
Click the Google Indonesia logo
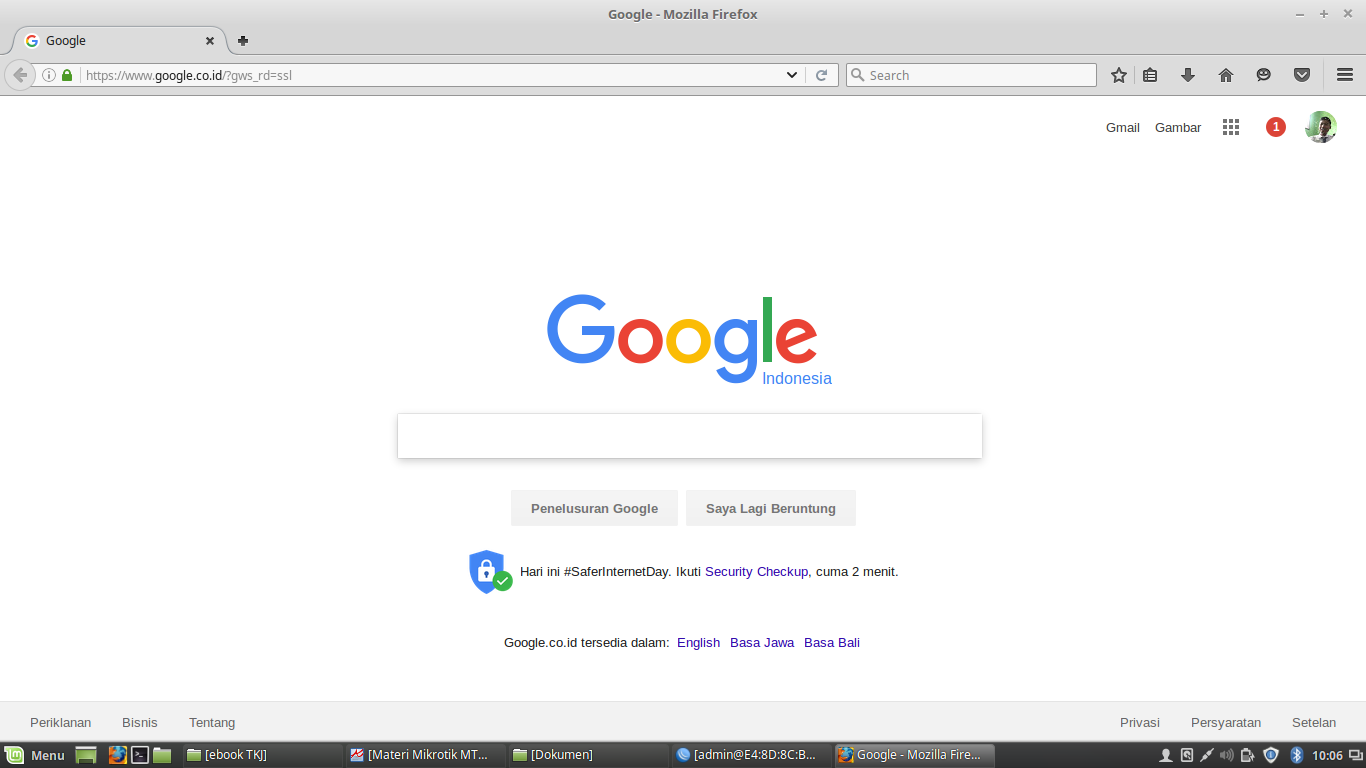tap(690, 339)
